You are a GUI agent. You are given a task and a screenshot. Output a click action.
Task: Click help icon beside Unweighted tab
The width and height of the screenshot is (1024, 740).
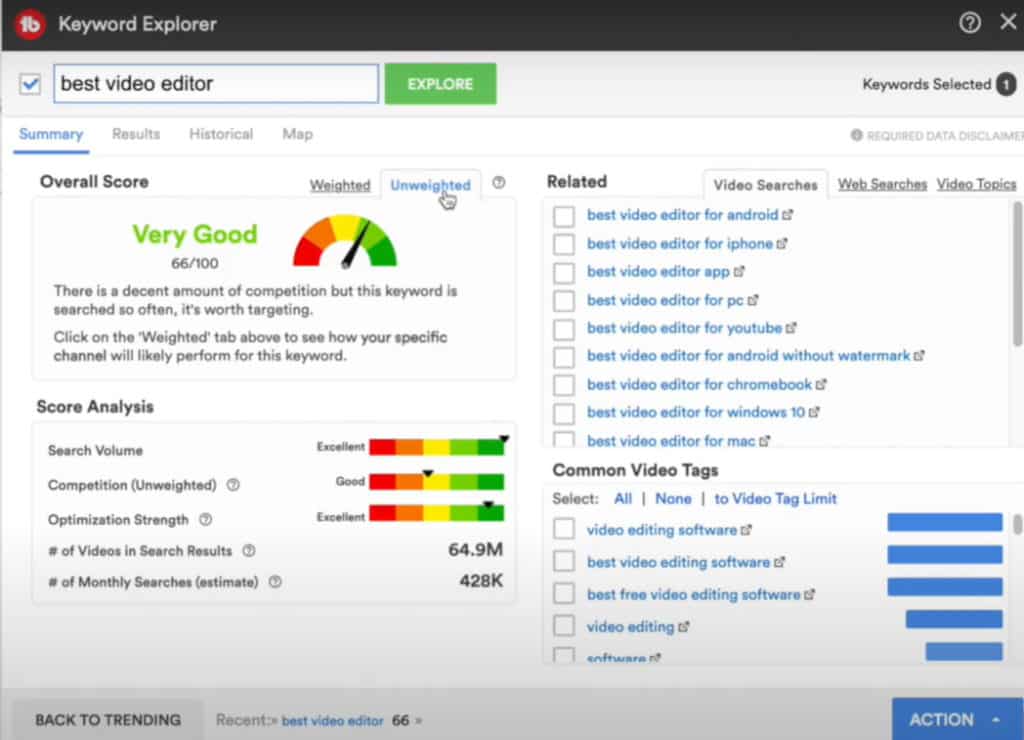coord(499,183)
